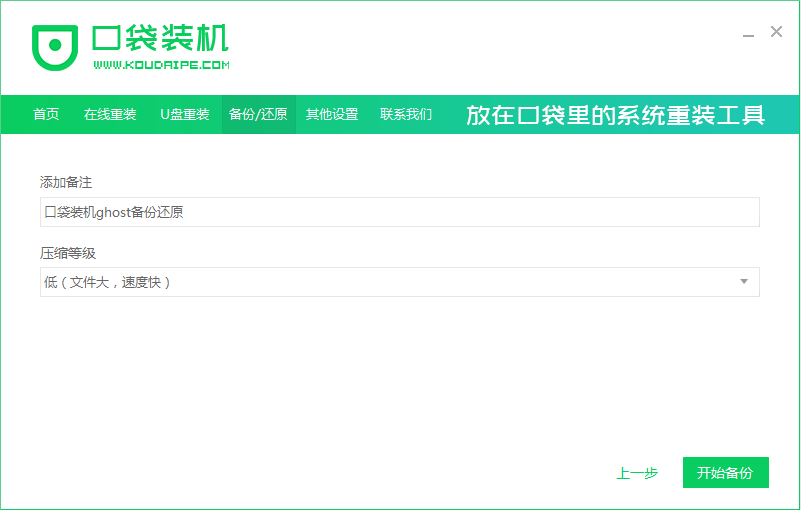Switch to the 在线重装 tab

[110, 114]
